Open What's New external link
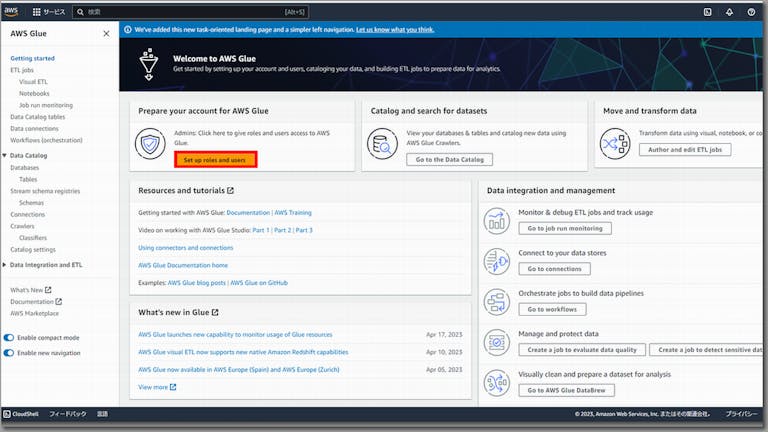 tap(31, 290)
